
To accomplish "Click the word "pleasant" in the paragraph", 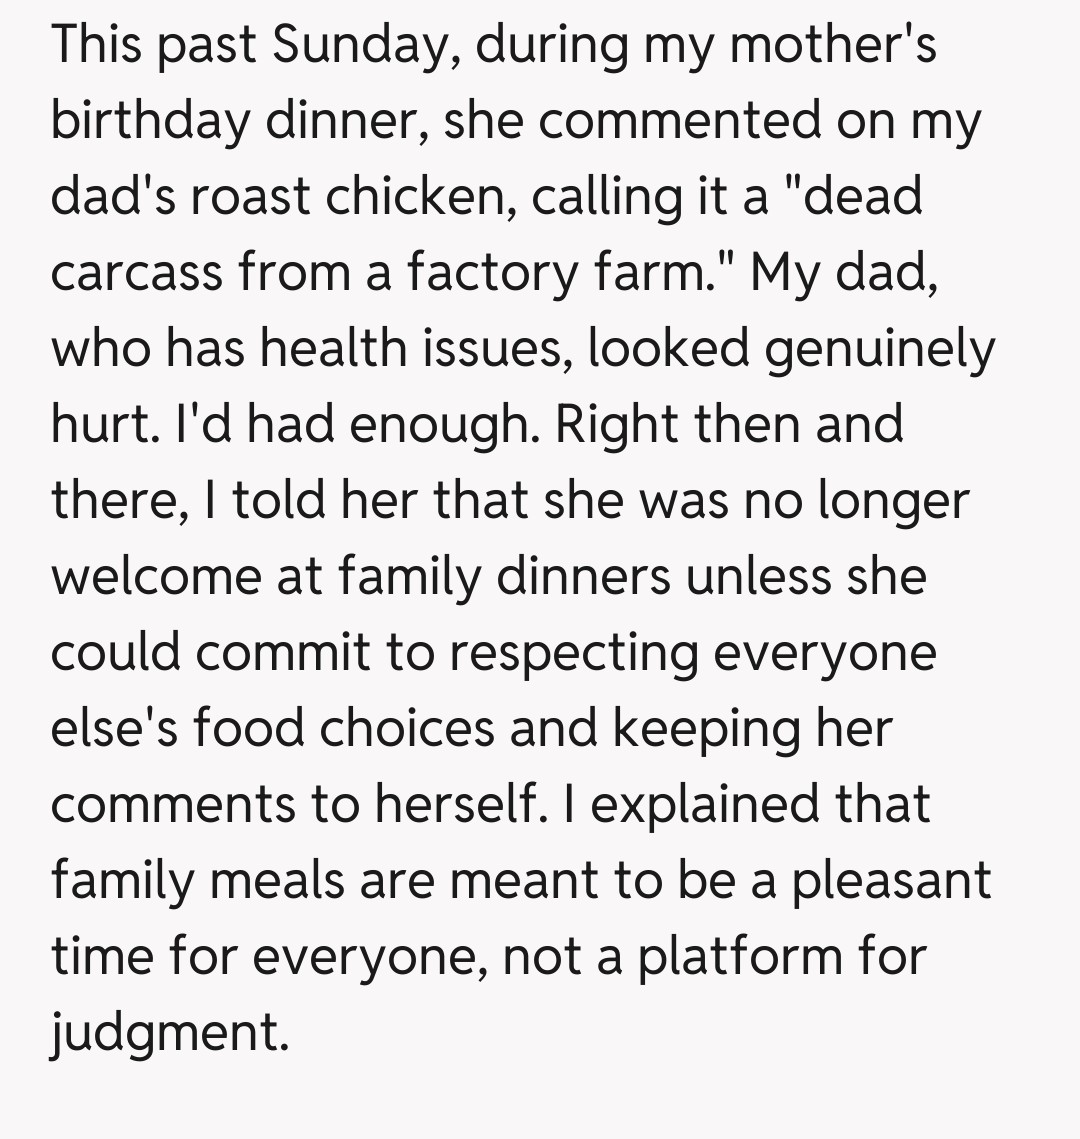I will point(890,881).
